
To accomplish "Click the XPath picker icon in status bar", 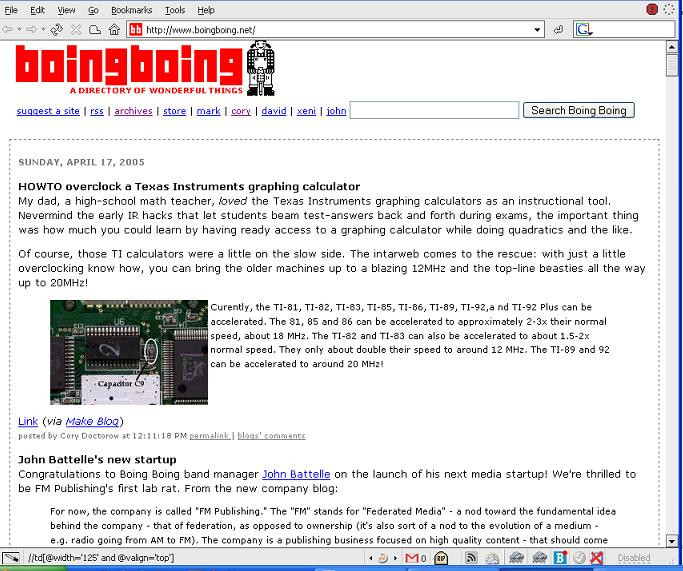I will pyautogui.click(x=11, y=557).
